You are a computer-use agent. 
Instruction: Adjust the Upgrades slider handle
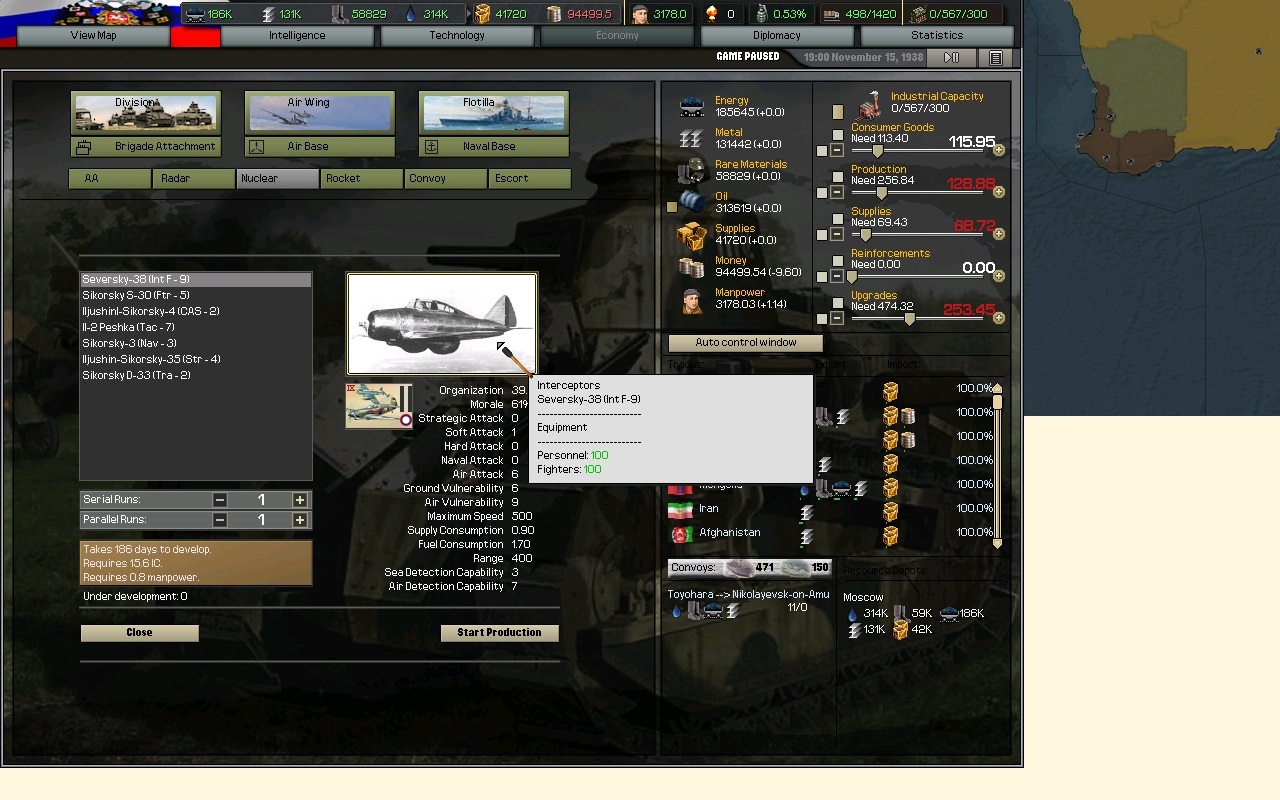point(909,319)
